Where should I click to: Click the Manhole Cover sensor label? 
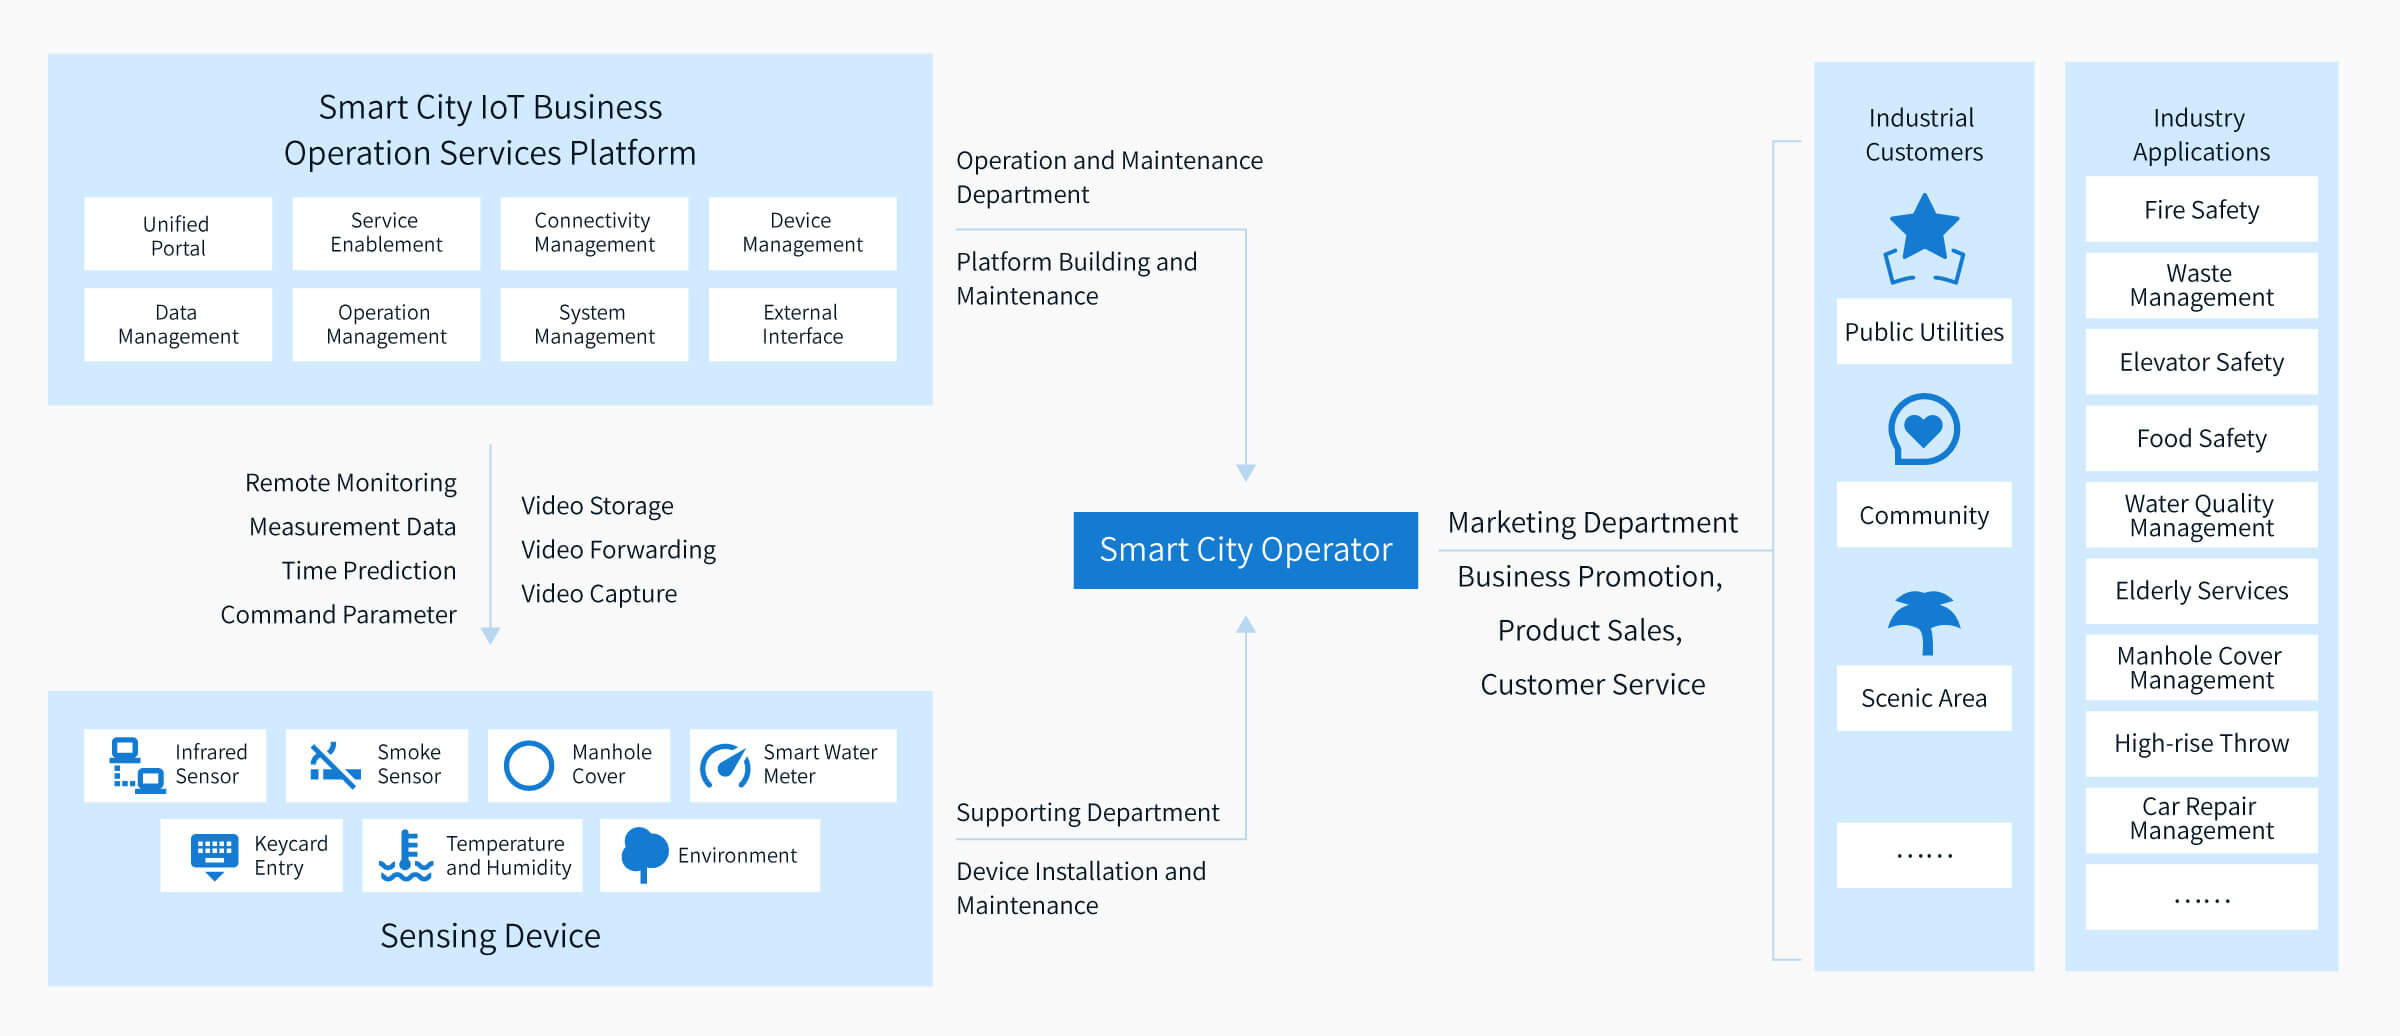tap(612, 764)
